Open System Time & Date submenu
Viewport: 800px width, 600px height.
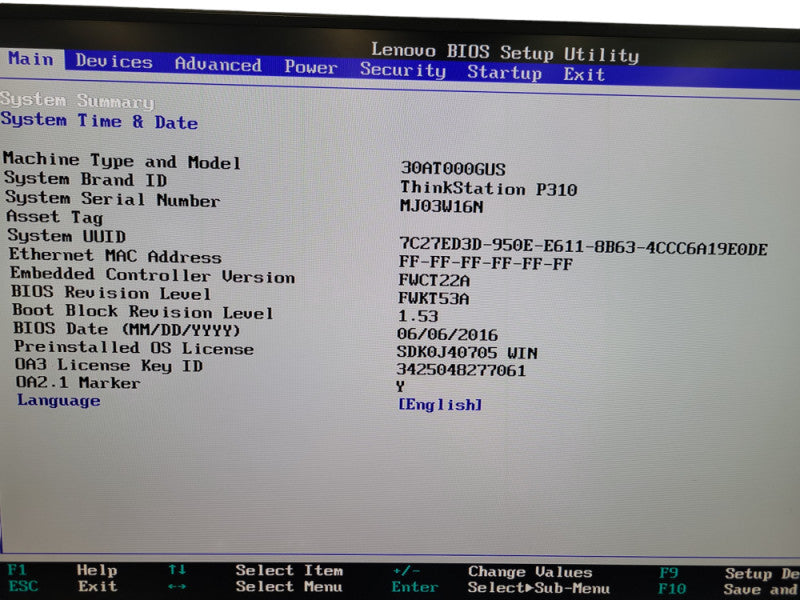point(99,121)
